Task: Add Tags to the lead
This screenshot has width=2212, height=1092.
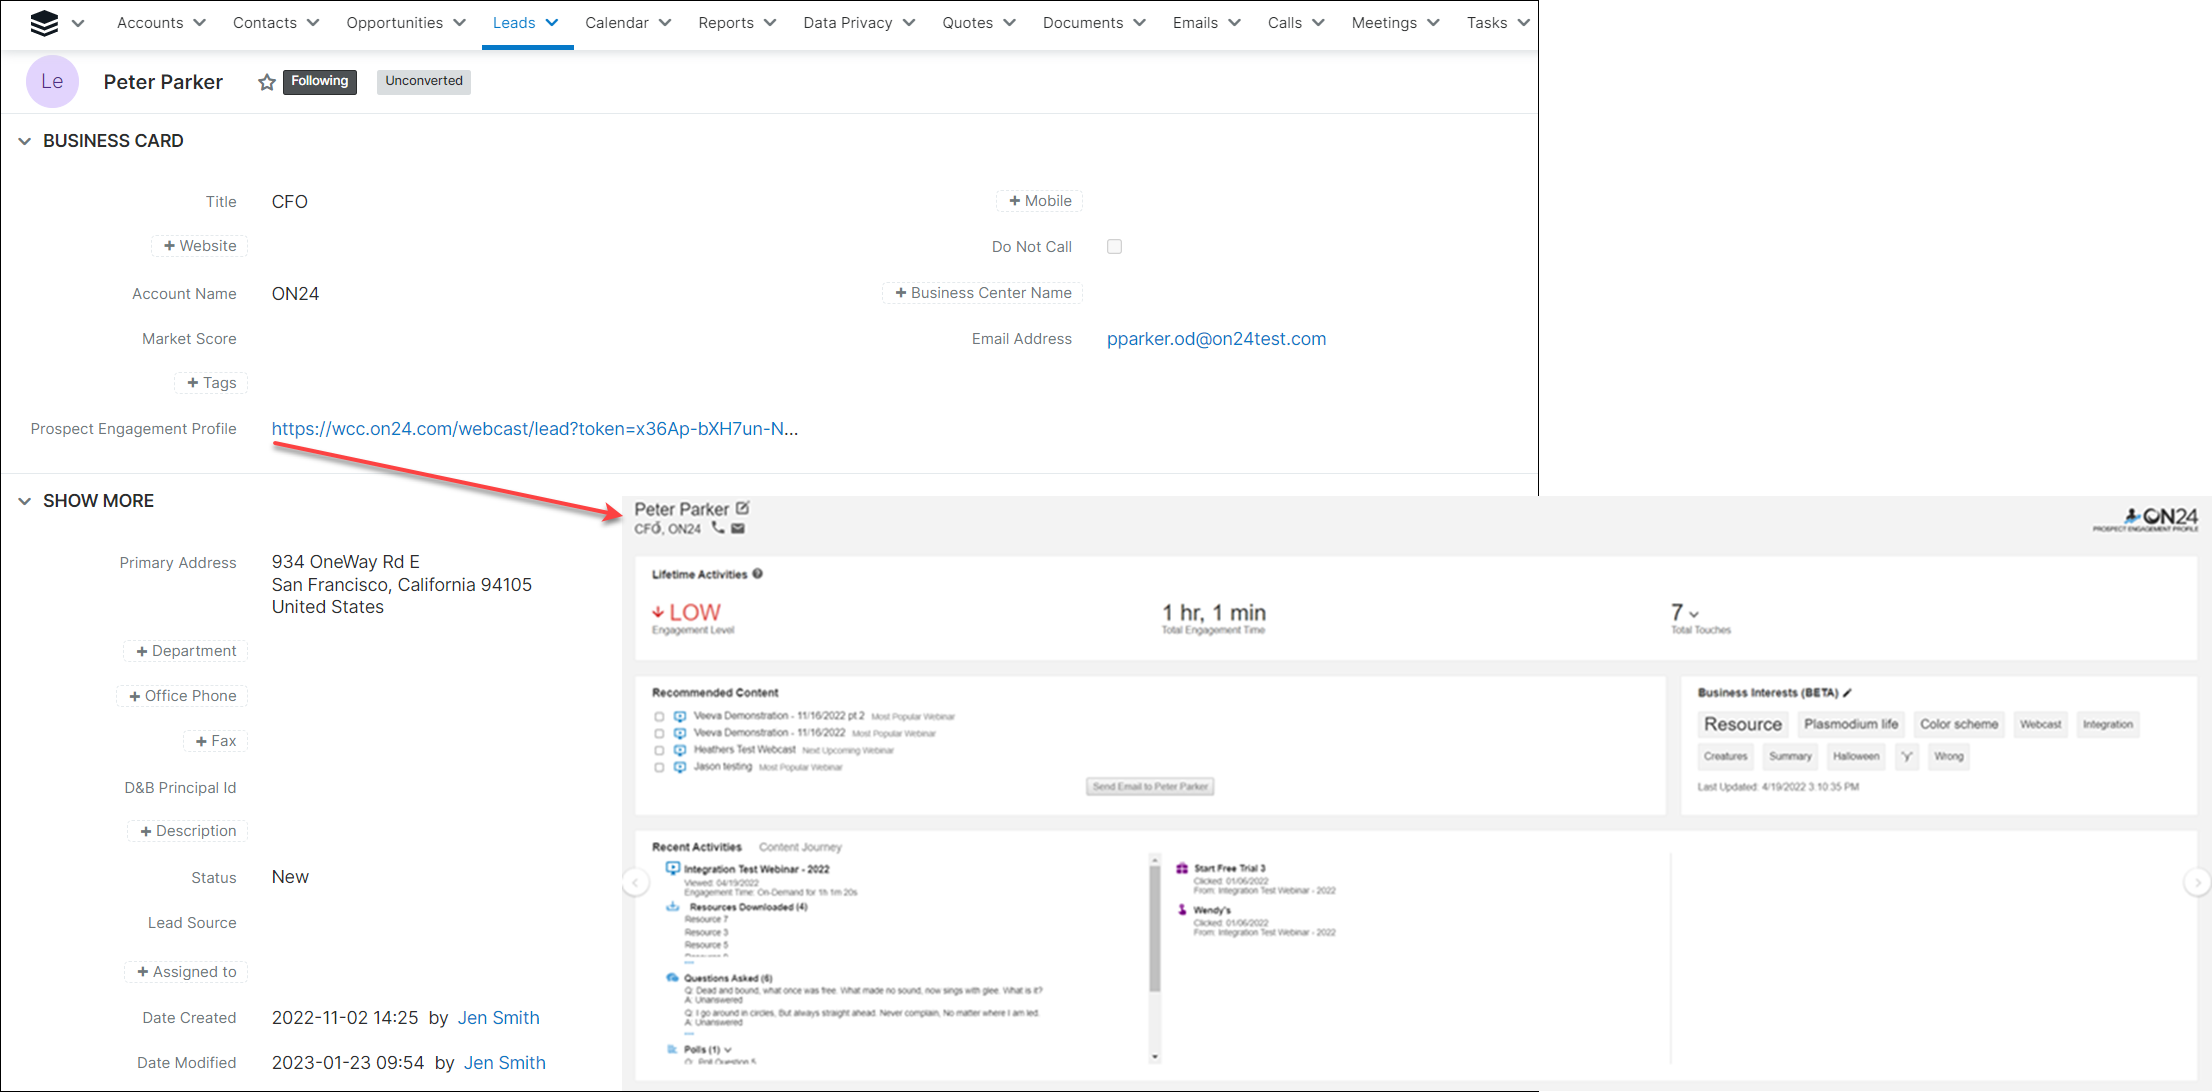Action: [x=211, y=383]
